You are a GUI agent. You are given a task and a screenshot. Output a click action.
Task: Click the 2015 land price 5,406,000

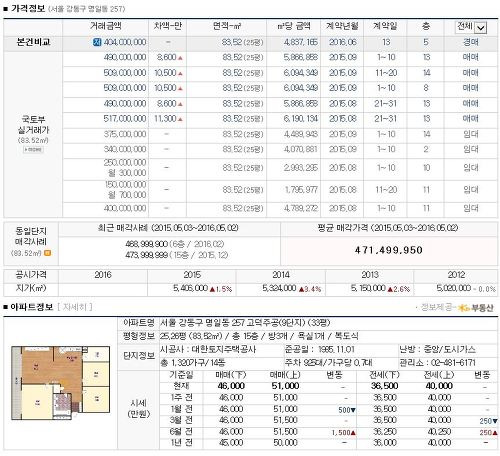click(x=190, y=288)
